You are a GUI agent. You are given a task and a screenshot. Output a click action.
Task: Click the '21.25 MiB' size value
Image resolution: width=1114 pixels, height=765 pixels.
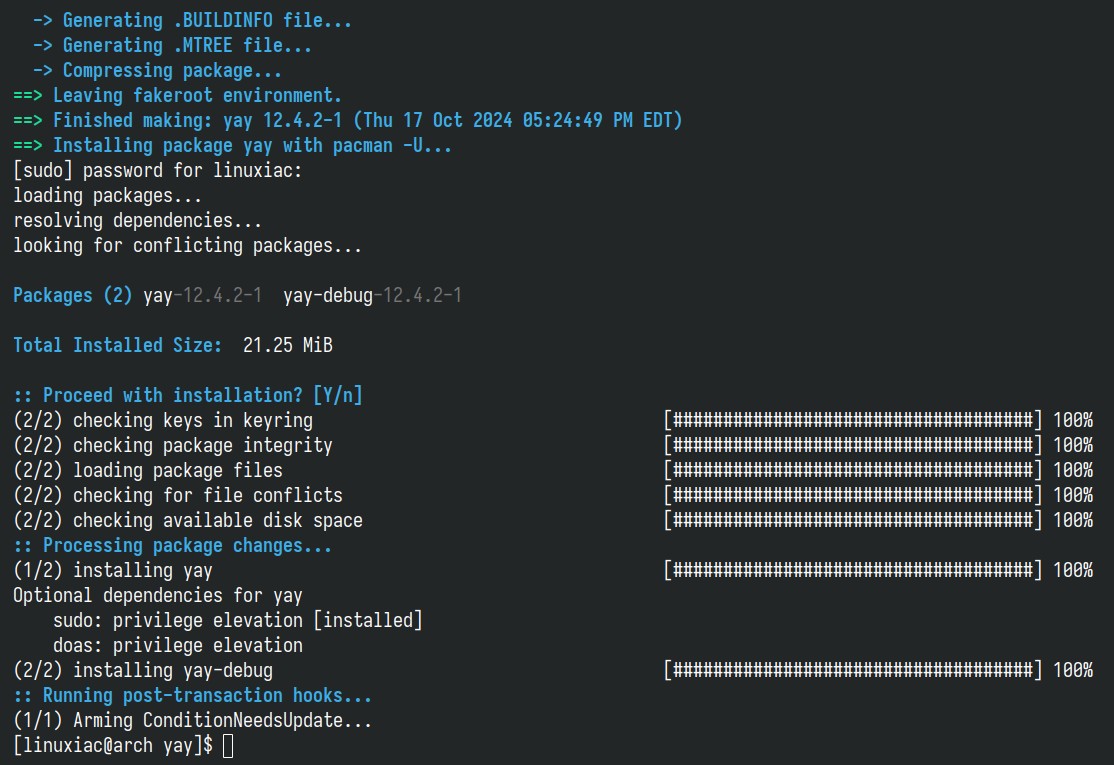pos(288,345)
